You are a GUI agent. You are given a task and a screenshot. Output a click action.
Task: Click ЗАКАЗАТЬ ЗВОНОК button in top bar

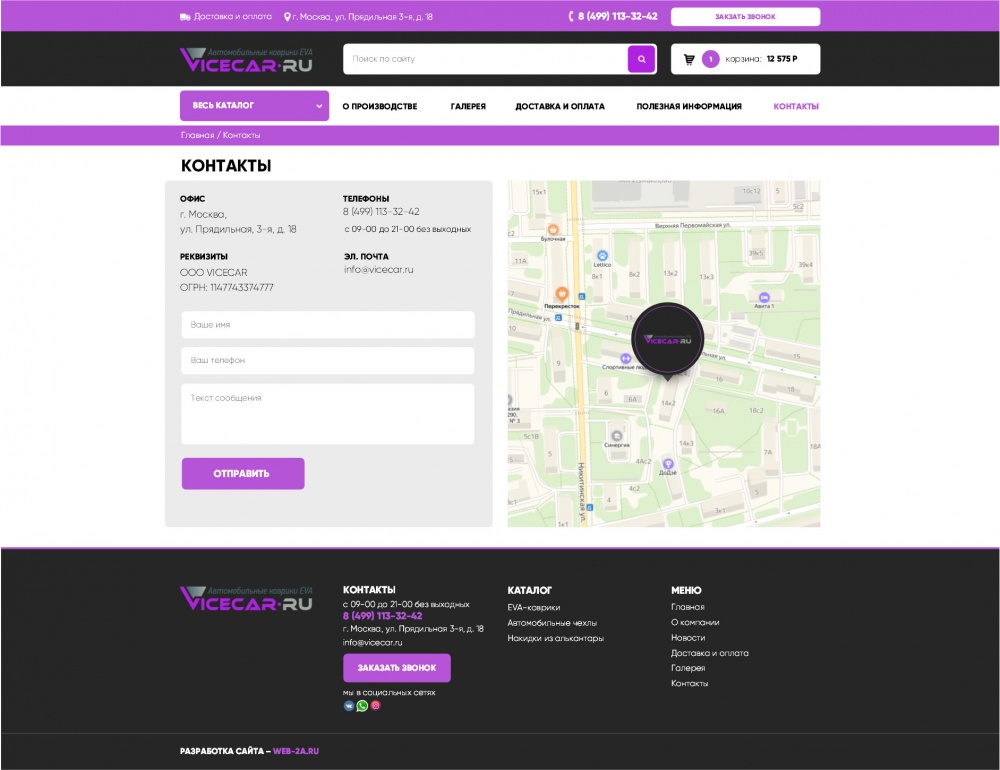pos(745,17)
